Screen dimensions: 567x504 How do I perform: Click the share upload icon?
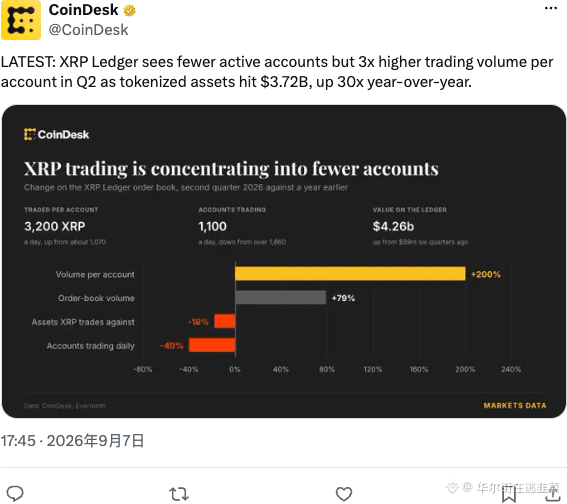552,494
